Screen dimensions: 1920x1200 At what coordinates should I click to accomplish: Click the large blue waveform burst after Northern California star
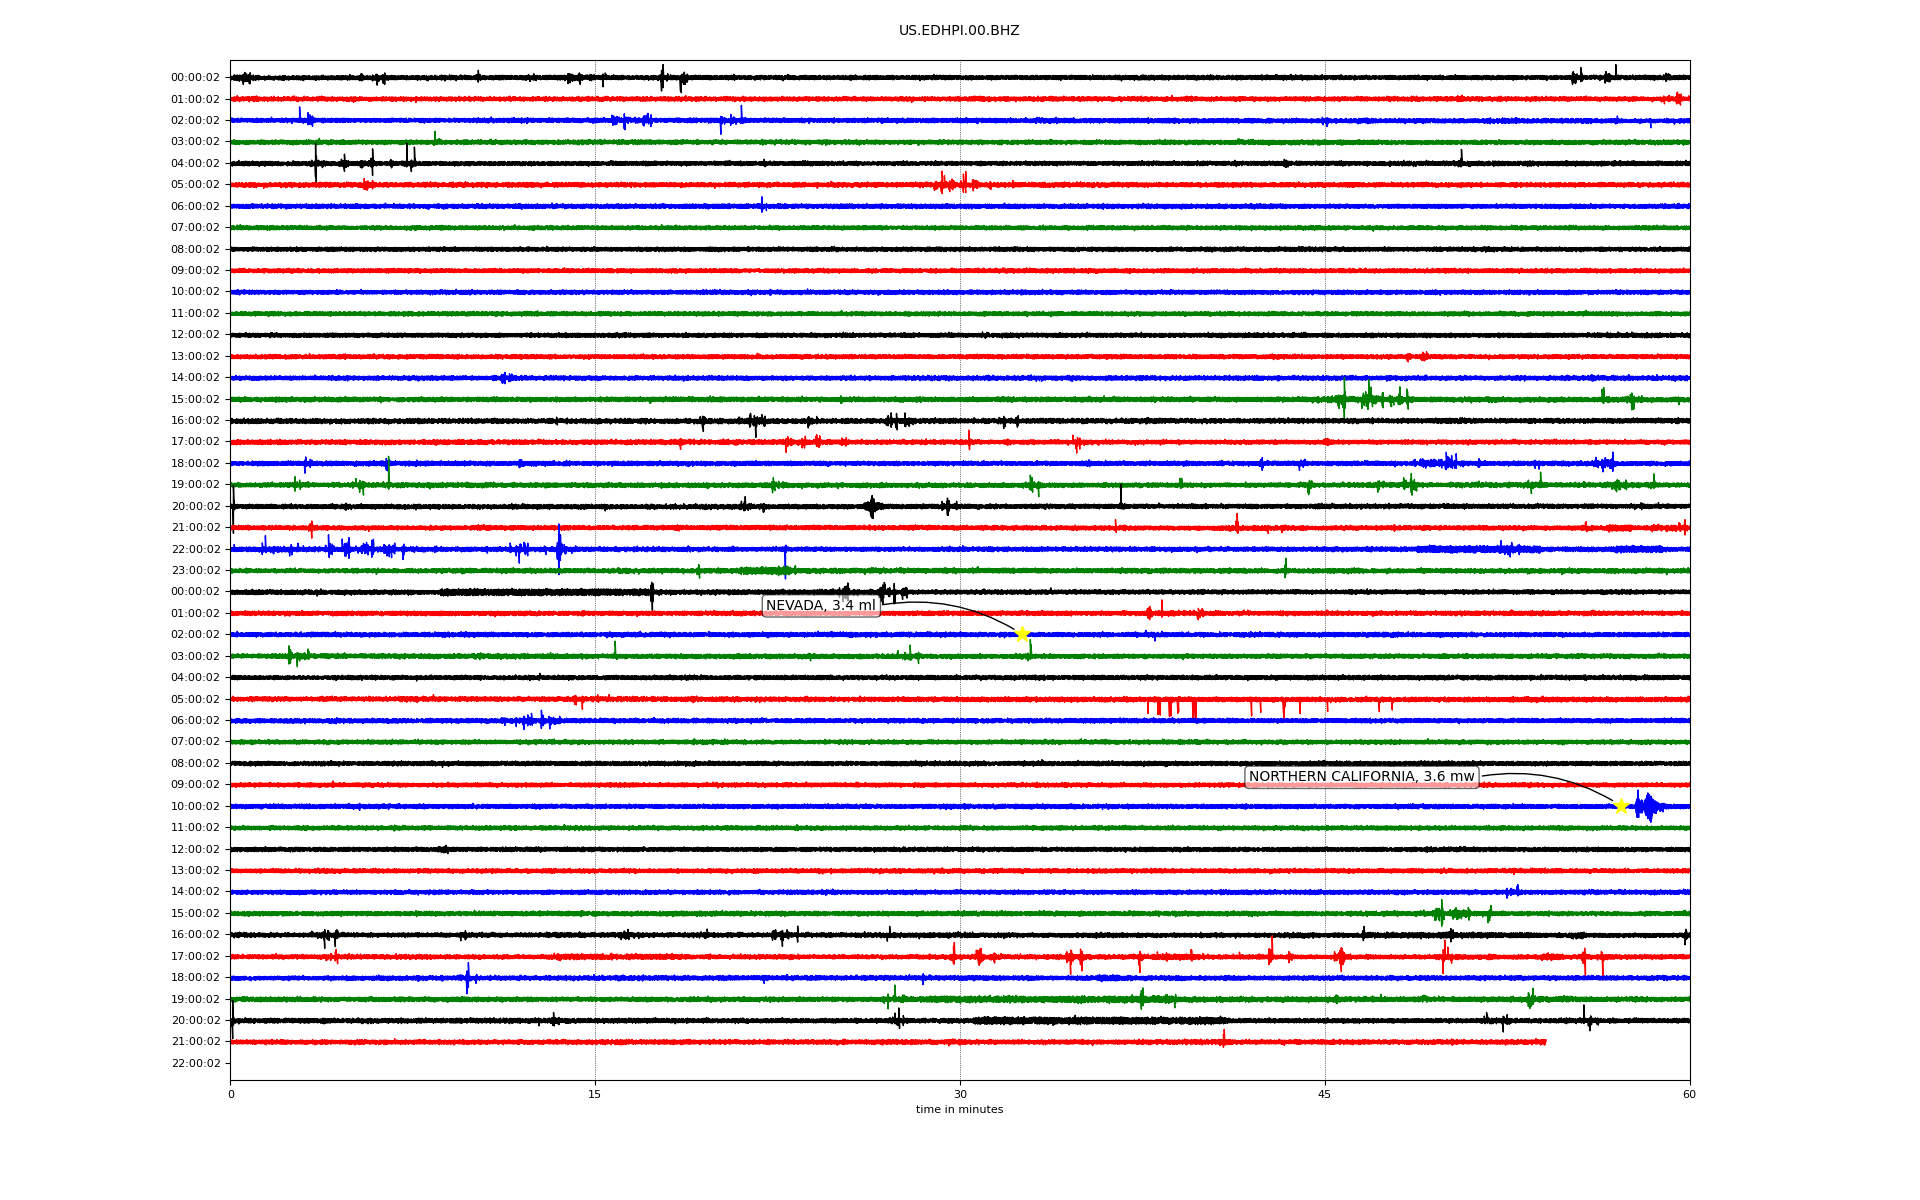pos(1647,806)
